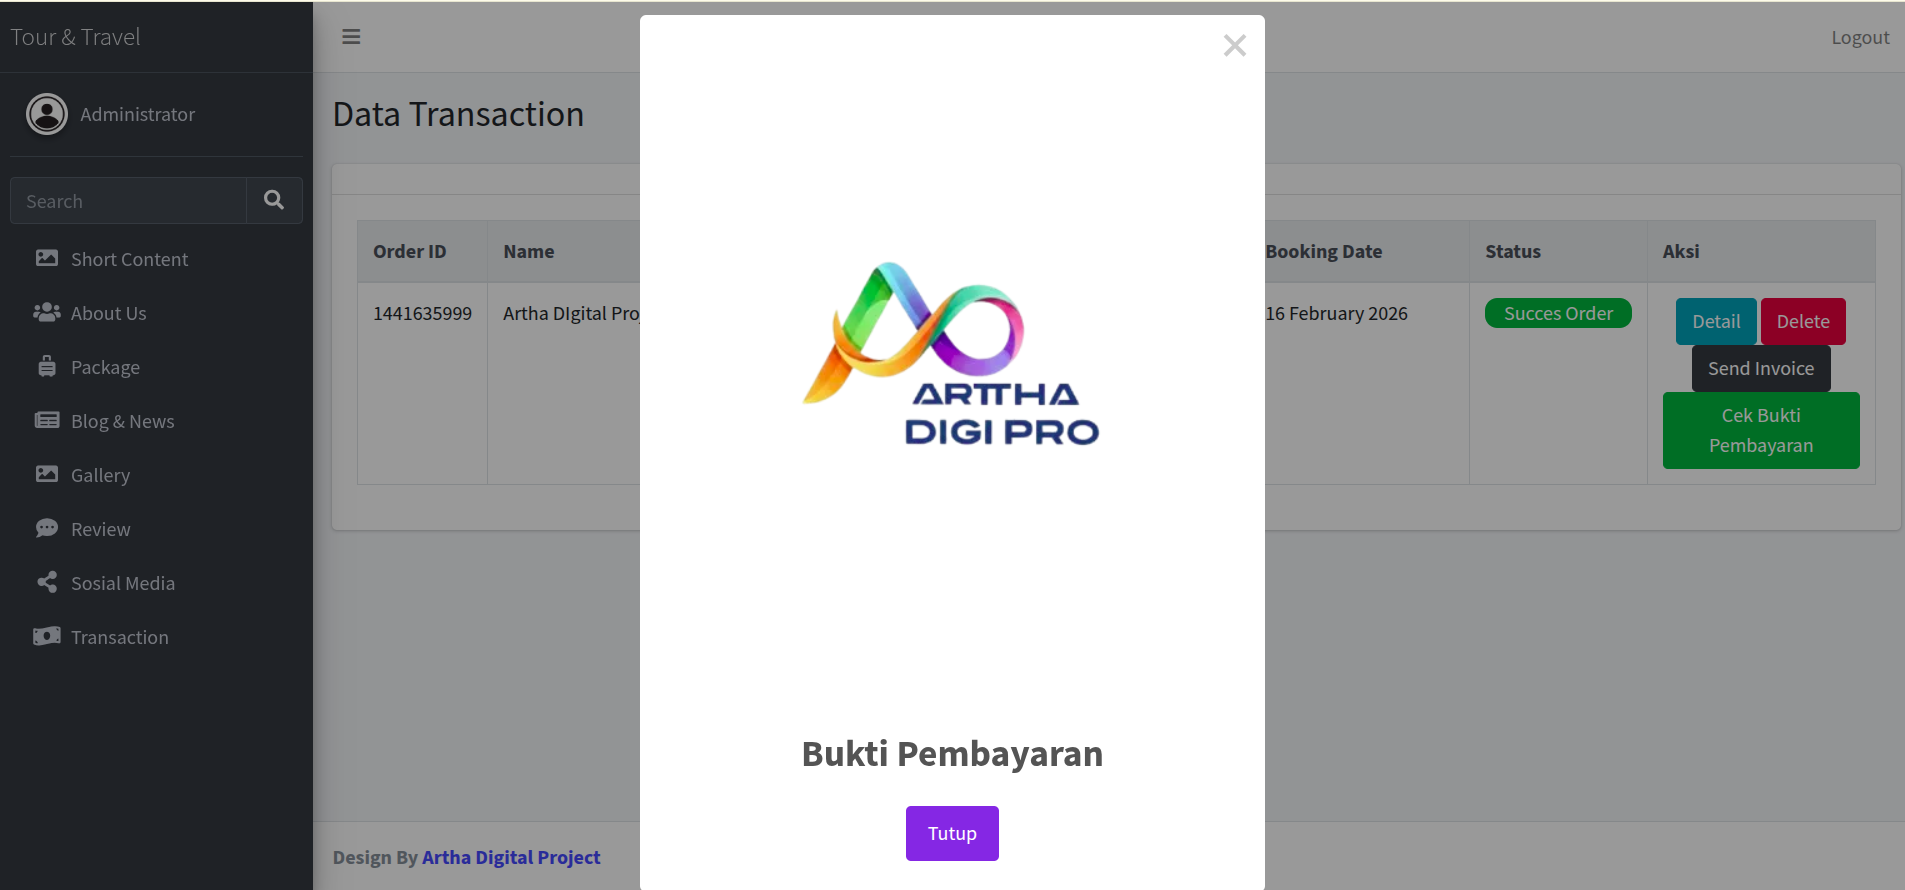Click the Blog & News newspaper icon
The width and height of the screenshot is (1905, 890).
(47, 421)
